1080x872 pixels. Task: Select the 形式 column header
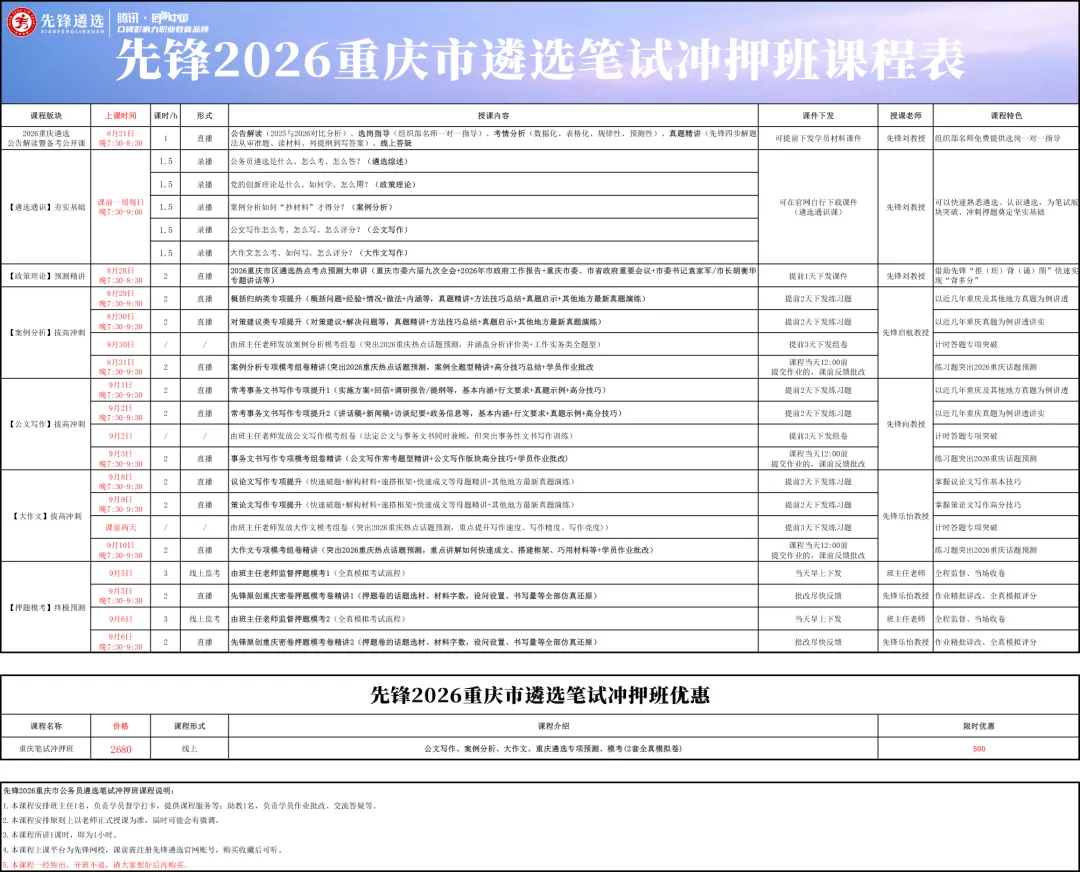(205, 116)
